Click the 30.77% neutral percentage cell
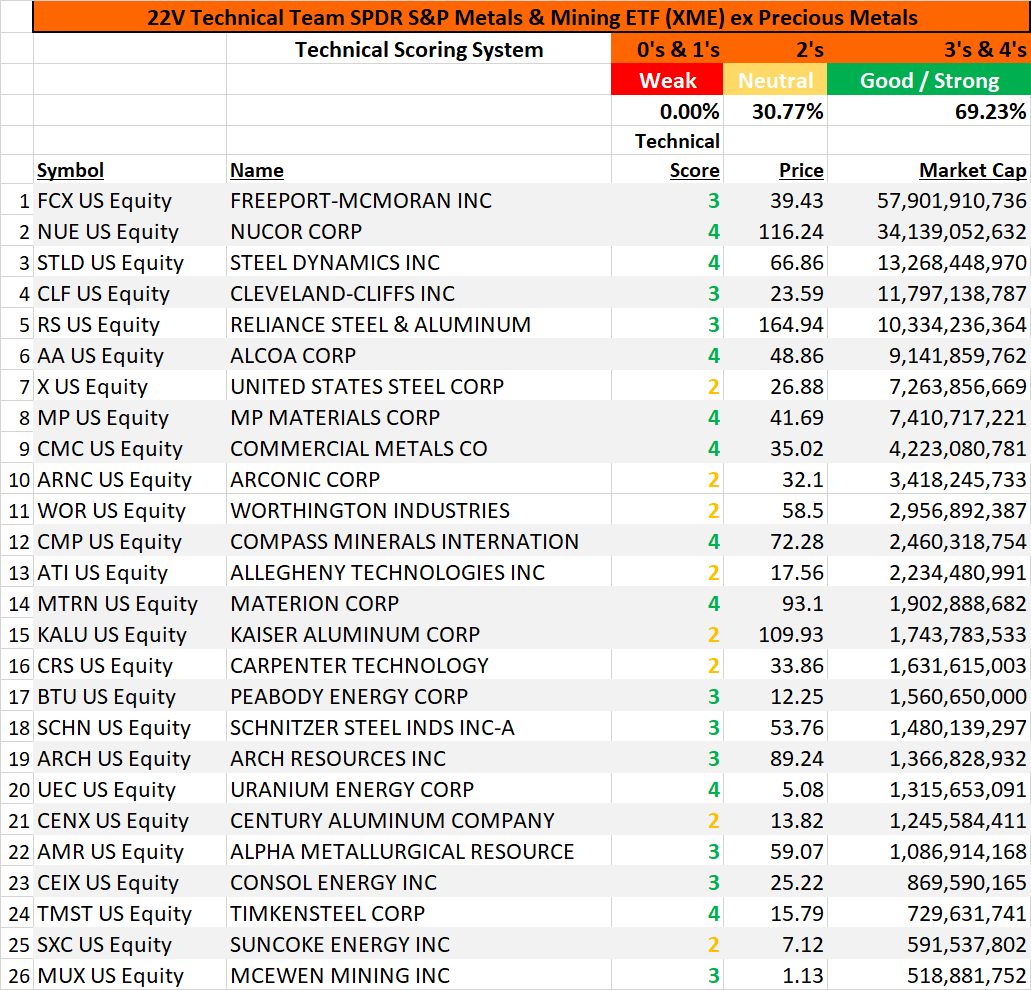The width and height of the screenshot is (1031, 990). [775, 110]
